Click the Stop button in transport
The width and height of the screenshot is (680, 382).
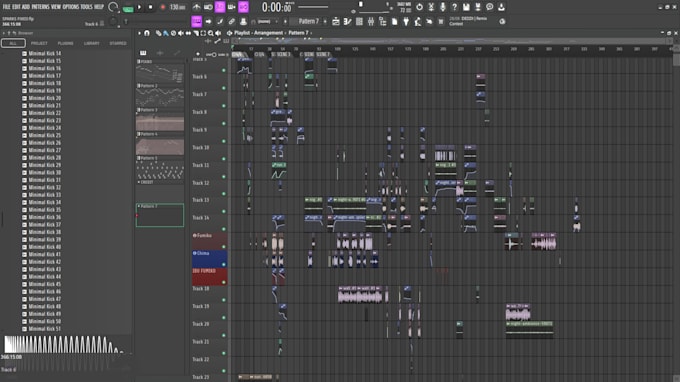pyautogui.click(x=150, y=7)
